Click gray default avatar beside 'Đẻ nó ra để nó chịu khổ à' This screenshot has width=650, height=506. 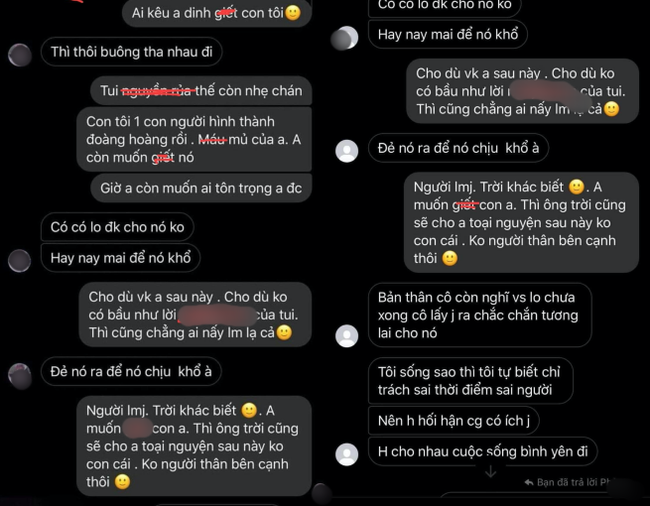pos(347,151)
